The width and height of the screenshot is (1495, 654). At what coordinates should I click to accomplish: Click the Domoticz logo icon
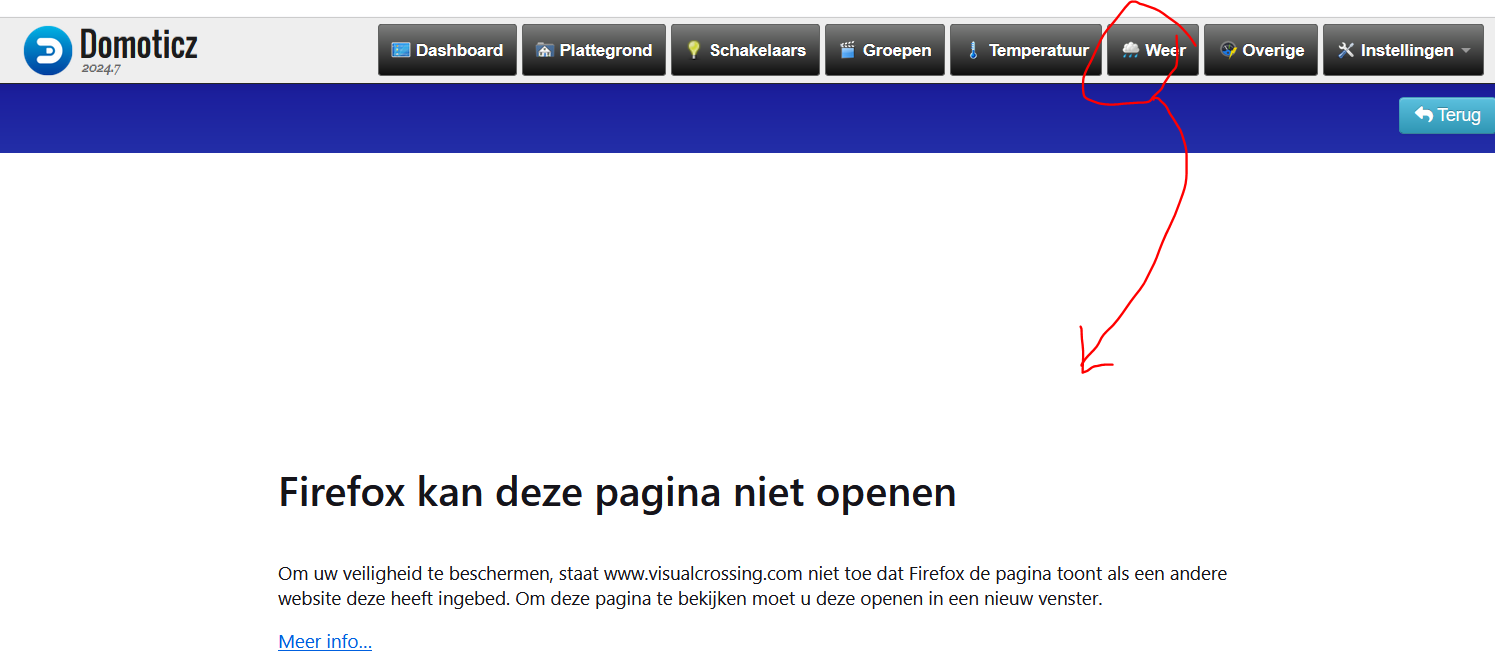[48, 50]
